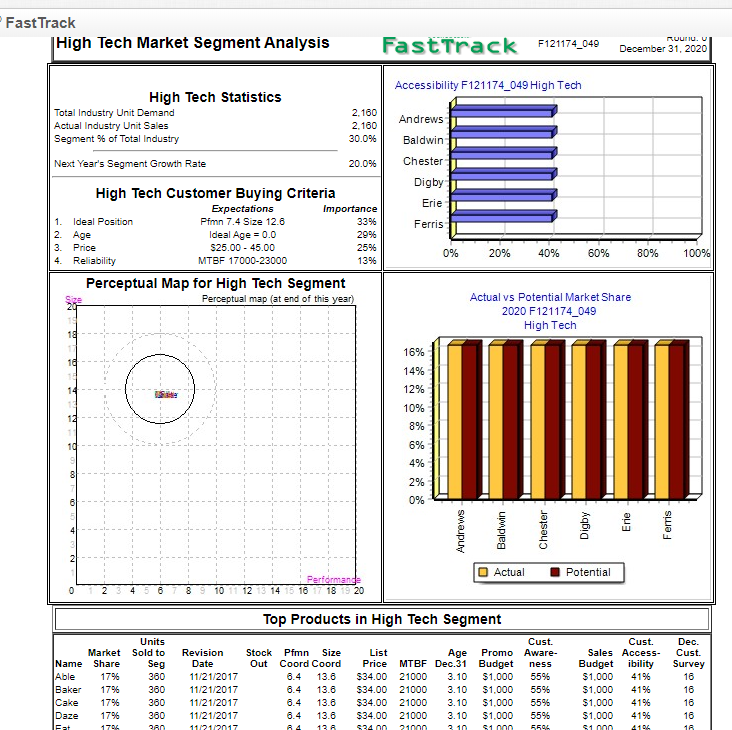
Task: Click the Able product name in the table
Action: [65, 677]
